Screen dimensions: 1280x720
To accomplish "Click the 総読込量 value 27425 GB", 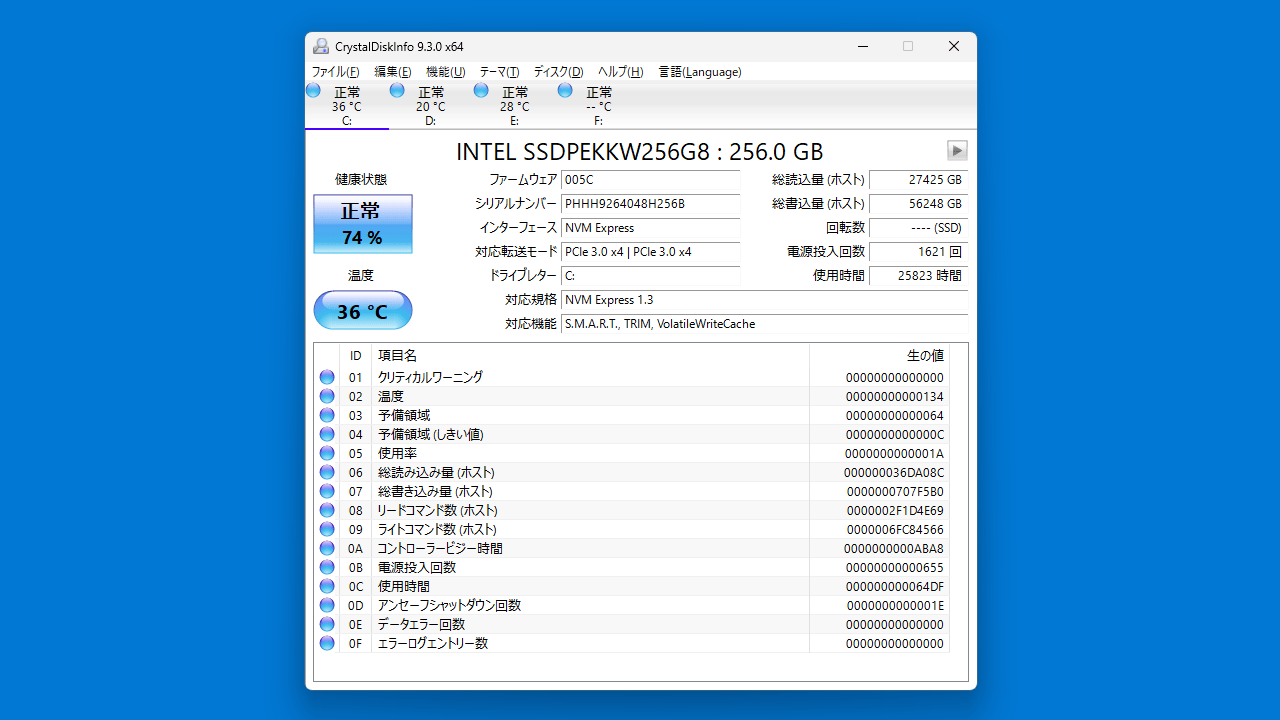I will coord(918,180).
